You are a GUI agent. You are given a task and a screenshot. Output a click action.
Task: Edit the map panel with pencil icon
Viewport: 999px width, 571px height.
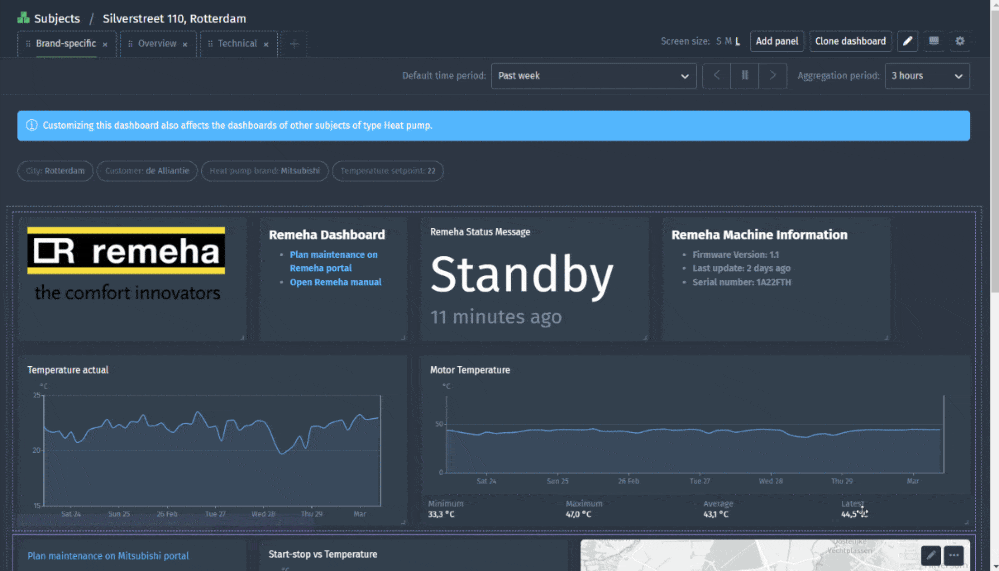coord(930,555)
